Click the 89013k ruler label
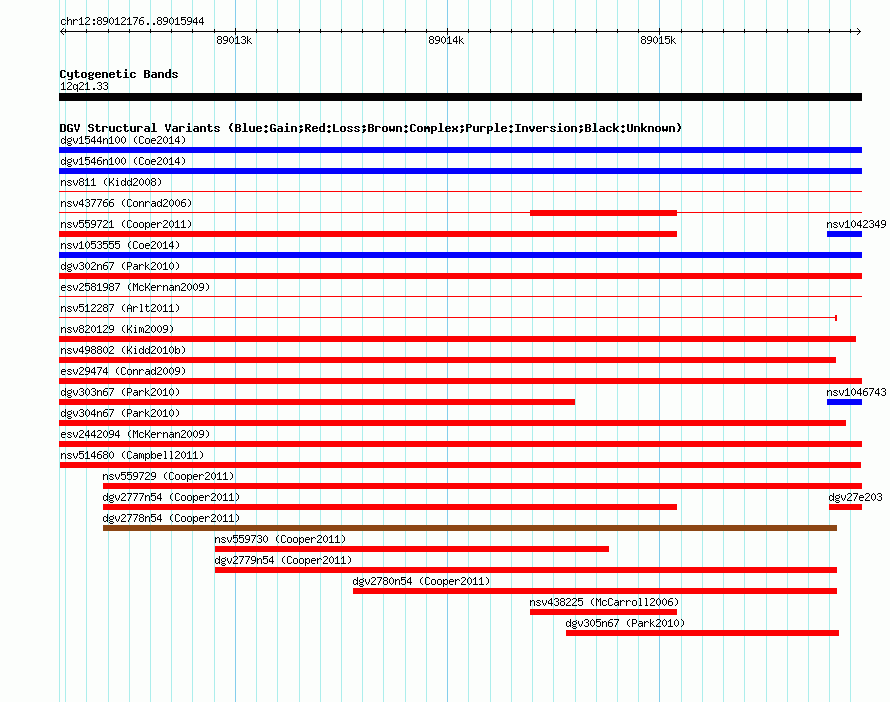 point(234,40)
